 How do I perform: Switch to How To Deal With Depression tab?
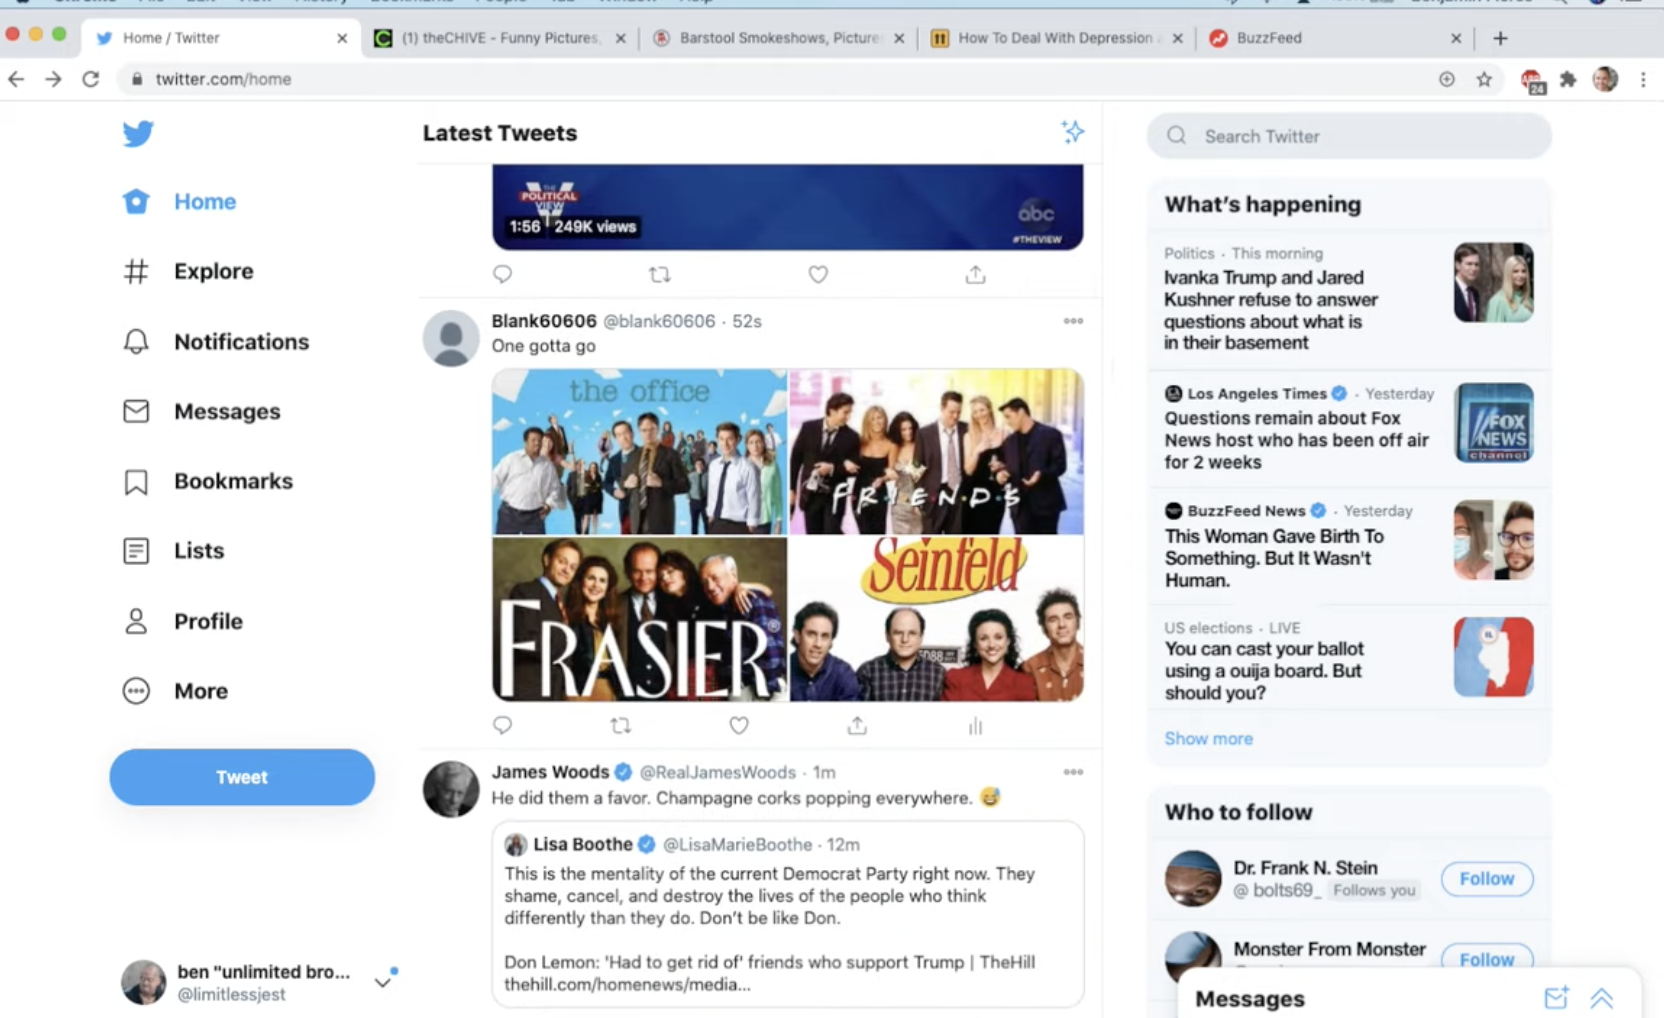[1058, 38]
